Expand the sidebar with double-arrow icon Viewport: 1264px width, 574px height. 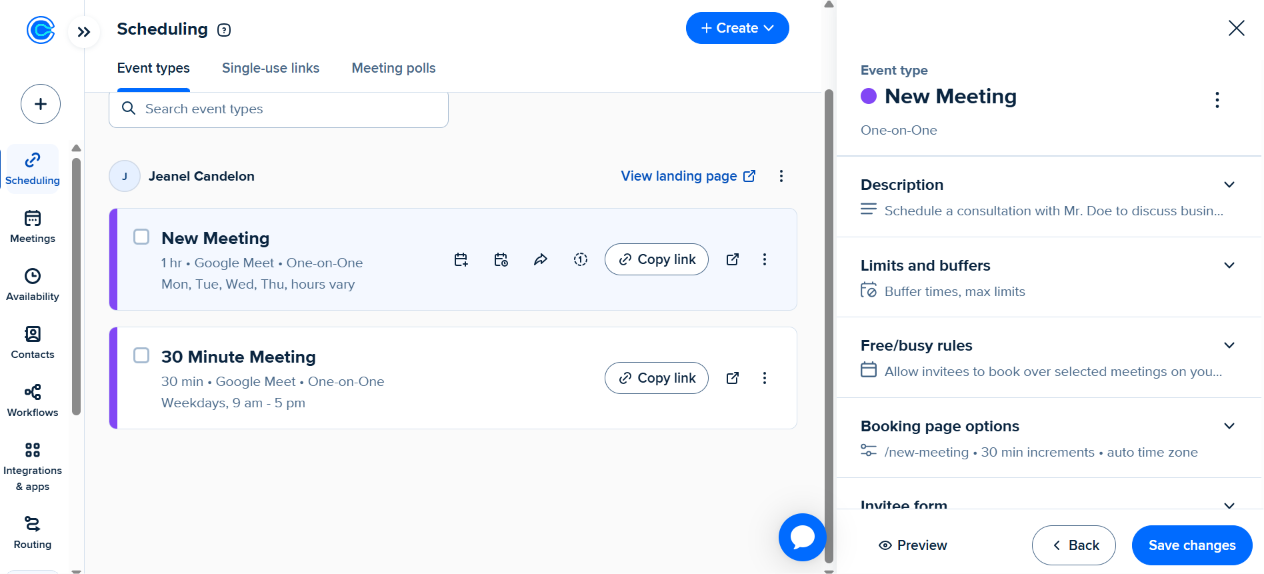(x=84, y=32)
